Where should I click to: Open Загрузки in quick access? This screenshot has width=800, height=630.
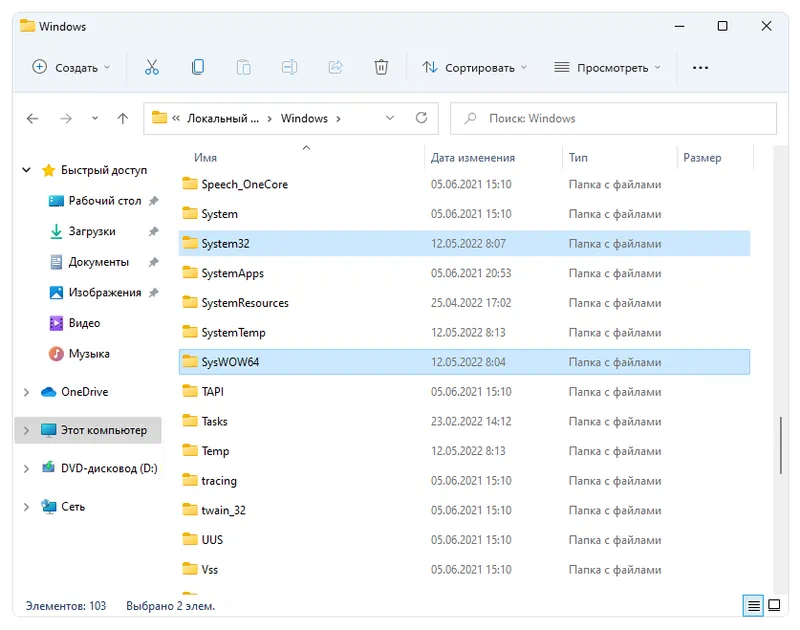pos(91,231)
